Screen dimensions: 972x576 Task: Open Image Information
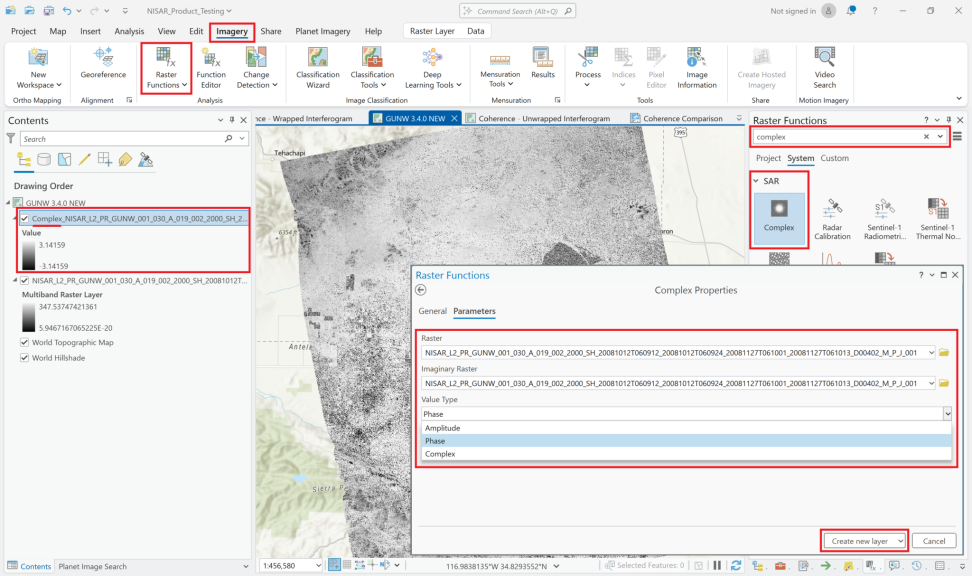tap(697, 68)
